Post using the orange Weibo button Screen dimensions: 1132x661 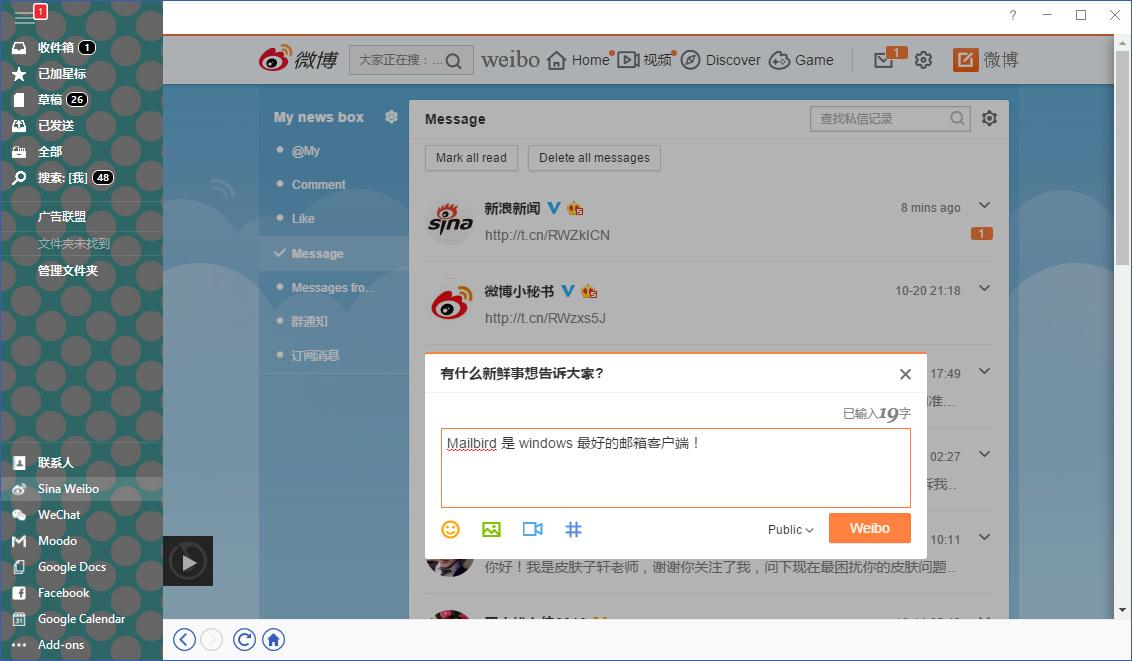coord(869,528)
